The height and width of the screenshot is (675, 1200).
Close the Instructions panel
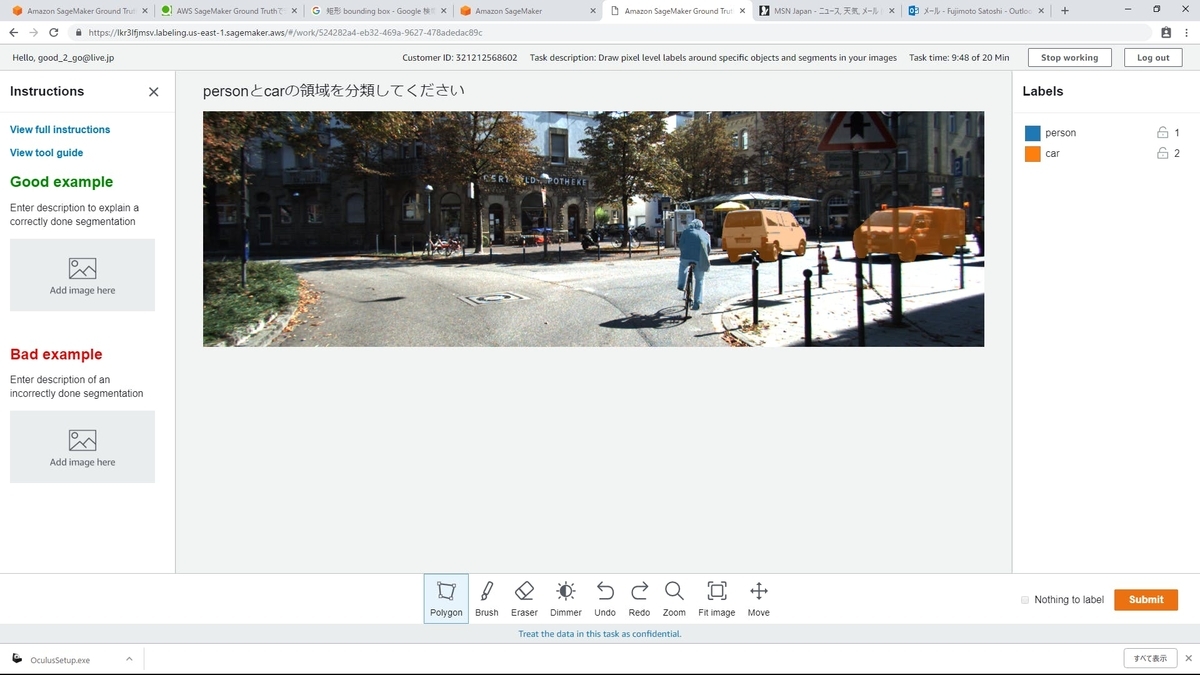pyautogui.click(x=153, y=92)
